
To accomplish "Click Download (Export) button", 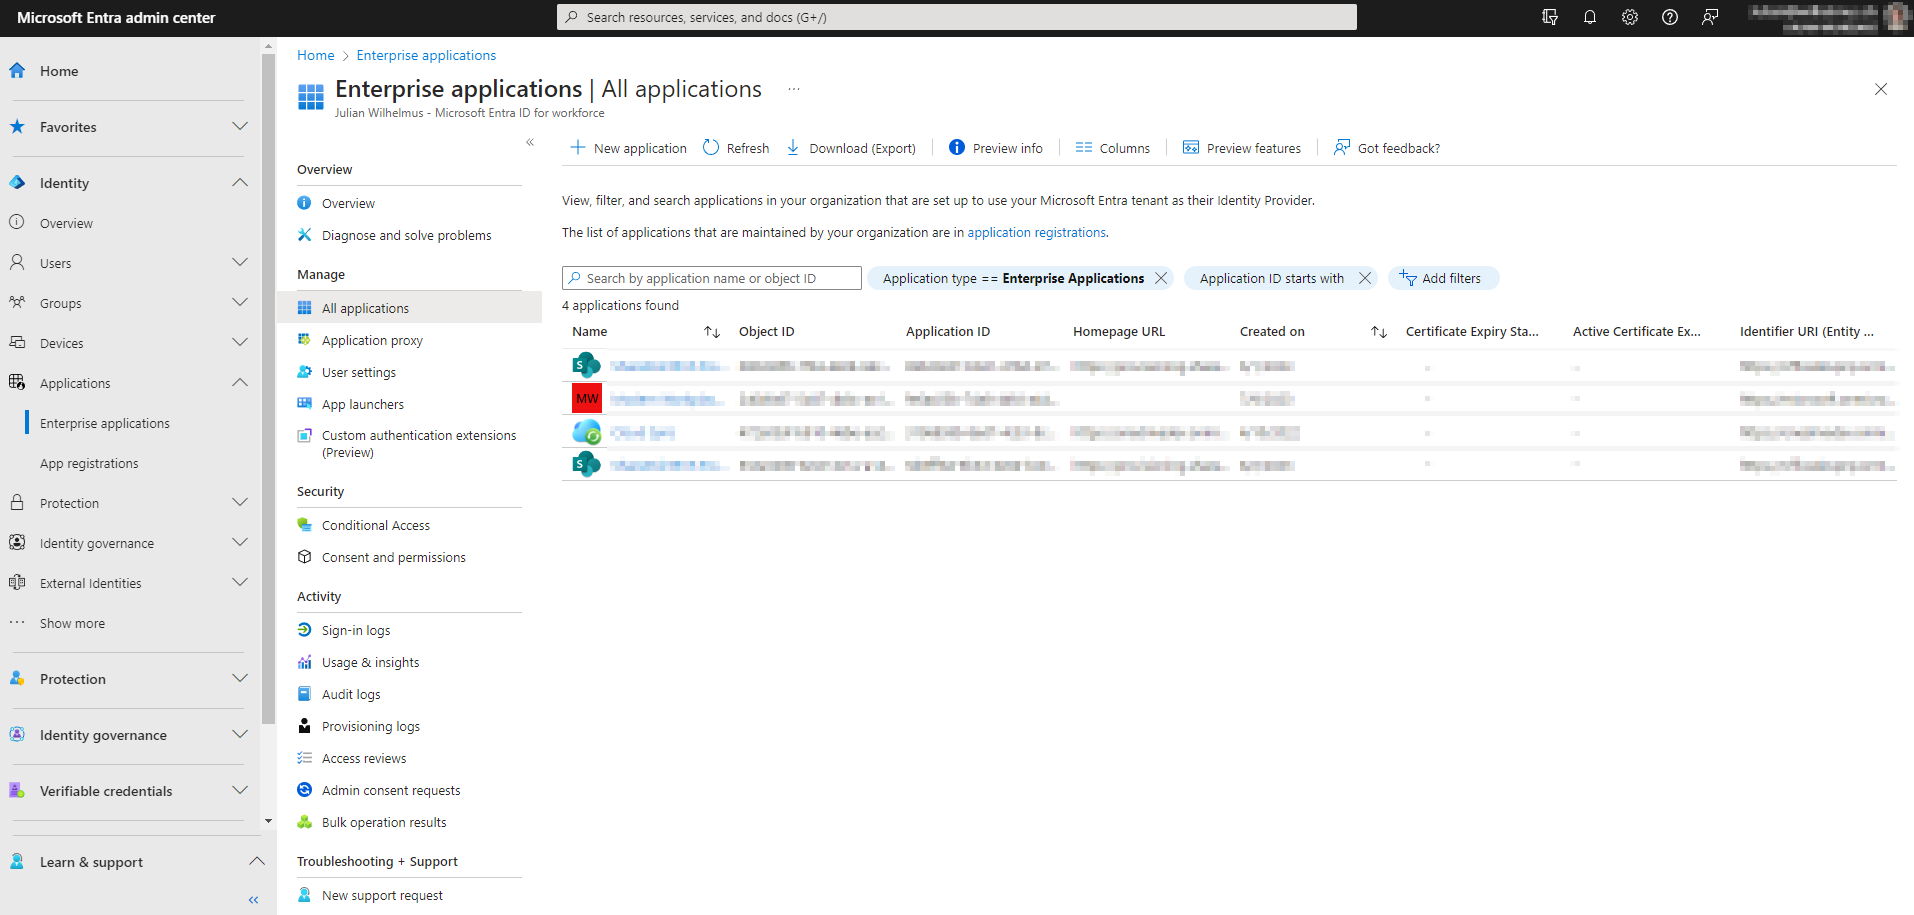I will coord(851,148).
